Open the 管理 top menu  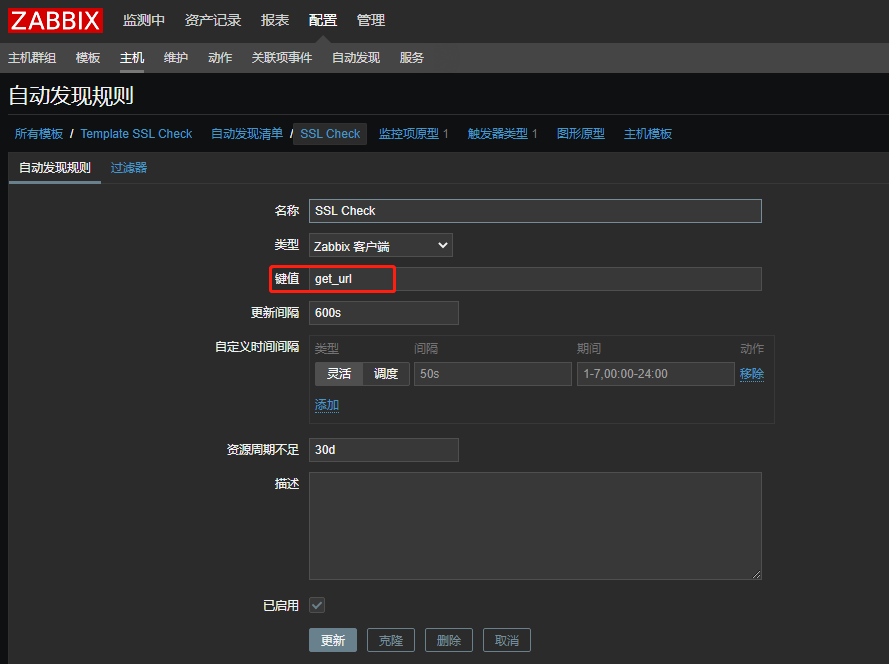tap(370, 20)
